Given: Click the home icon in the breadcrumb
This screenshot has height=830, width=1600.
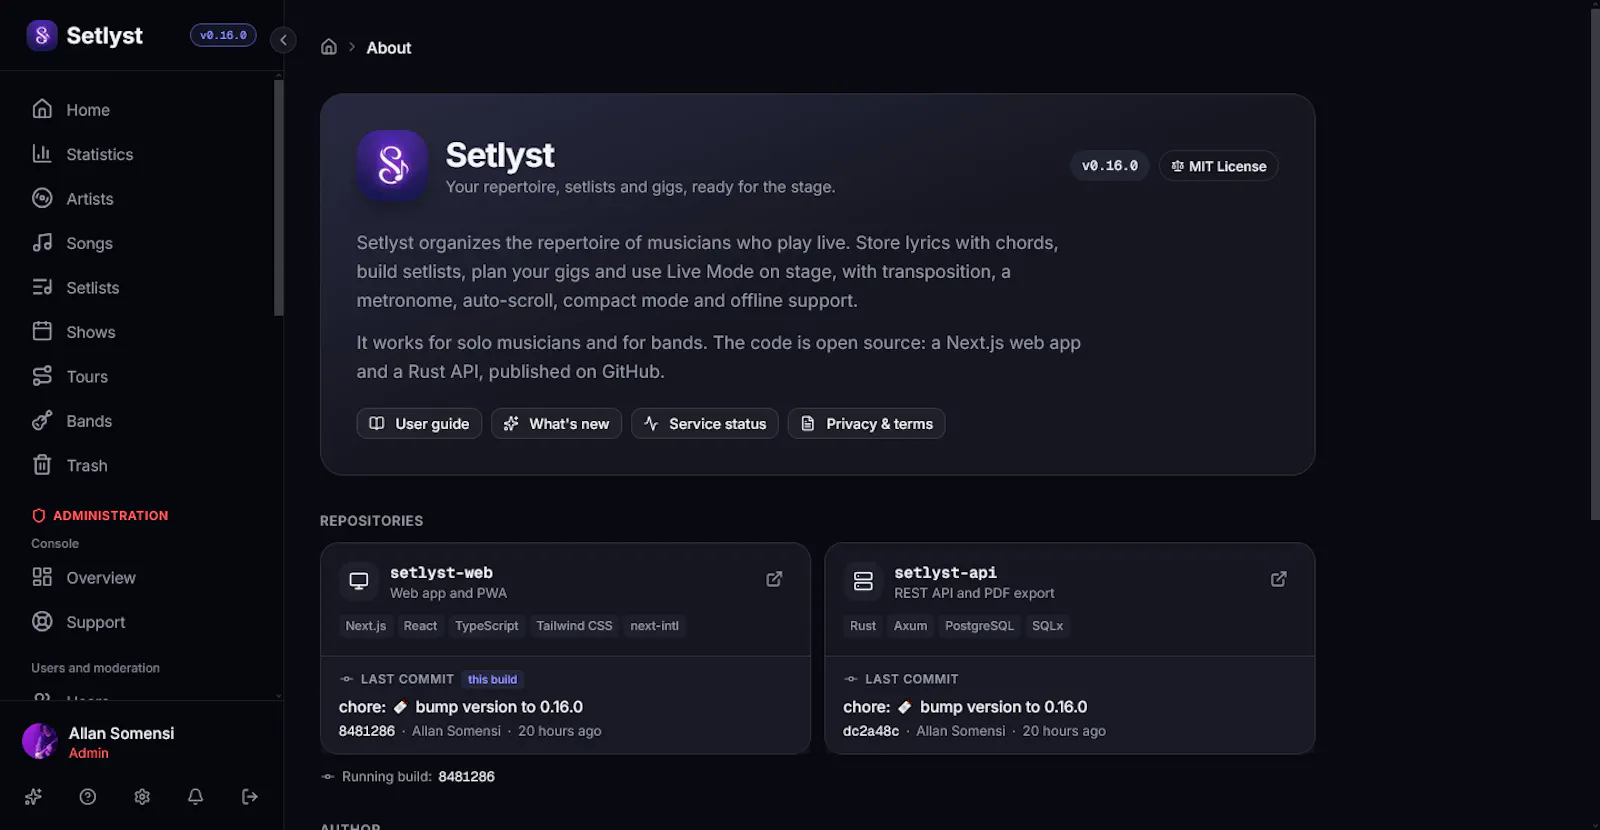Looking at the screenshot, I should pos(328,47).
